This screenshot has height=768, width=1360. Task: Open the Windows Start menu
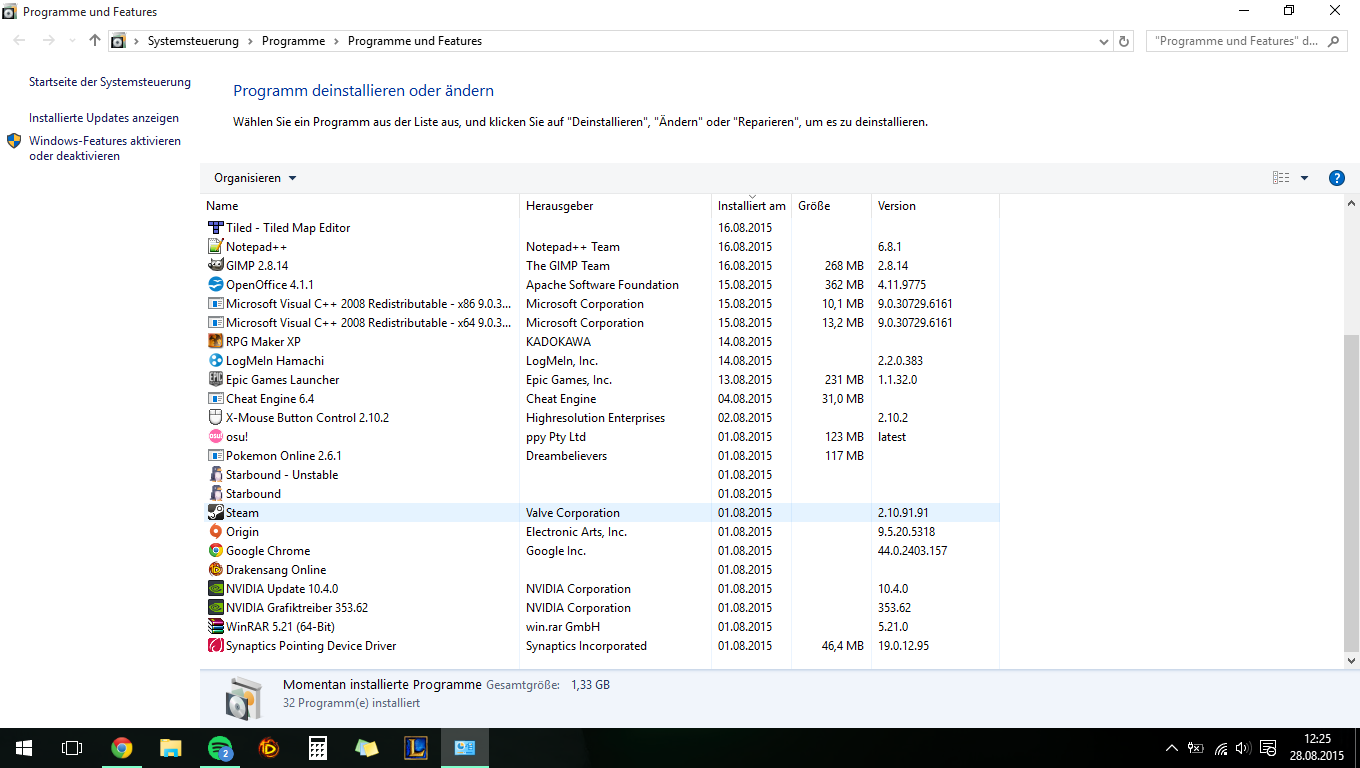coord(24,747)
